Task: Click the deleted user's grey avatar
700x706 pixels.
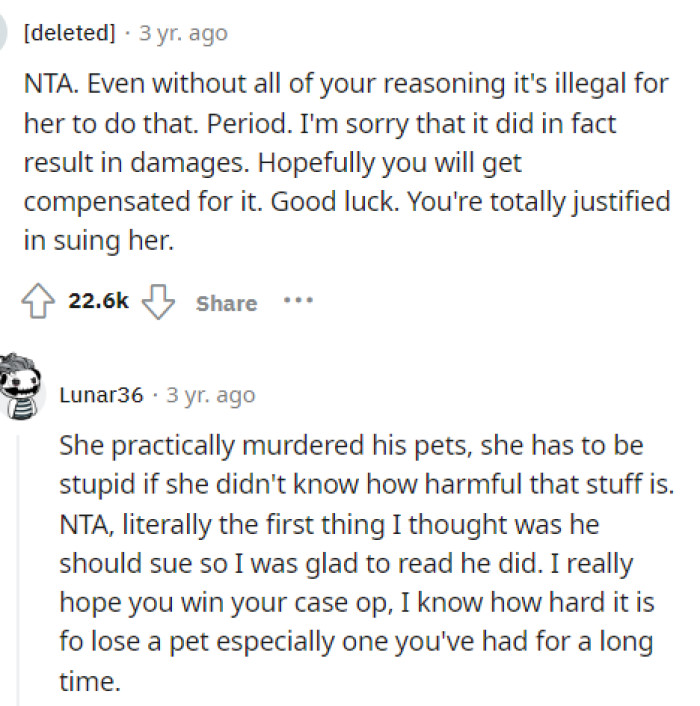Action: click(x=5, y=32)
